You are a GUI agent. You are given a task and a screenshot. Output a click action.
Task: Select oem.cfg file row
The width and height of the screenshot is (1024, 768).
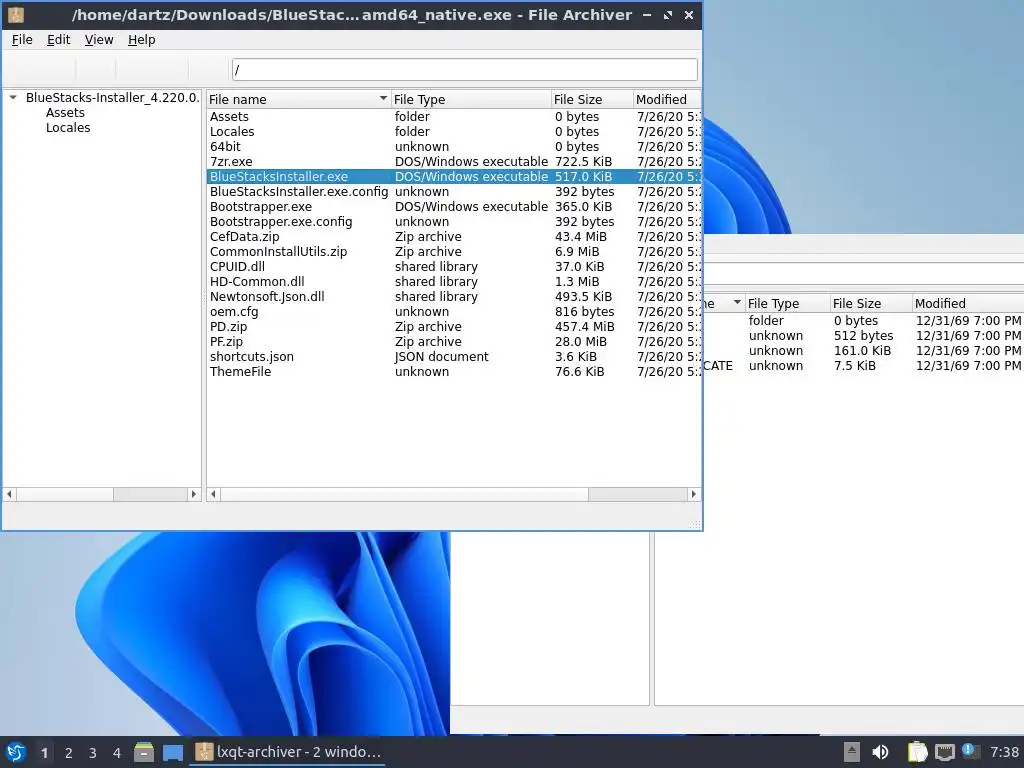454,312
